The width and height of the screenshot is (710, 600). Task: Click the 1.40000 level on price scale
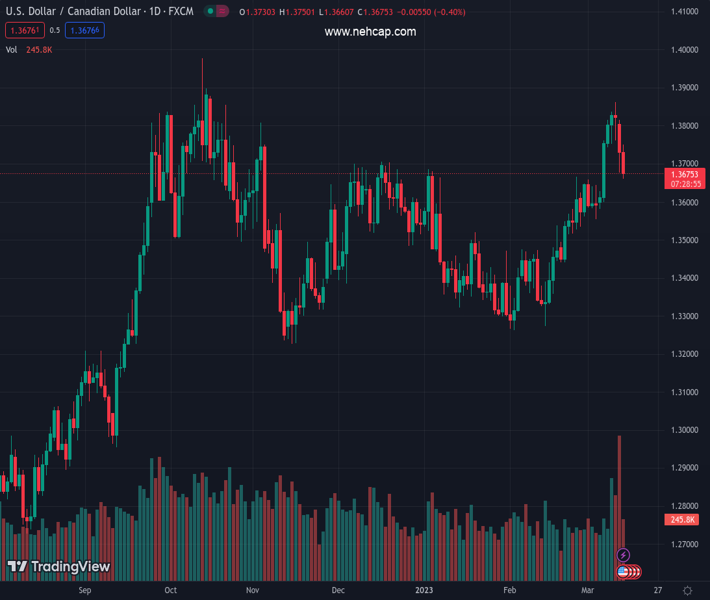click(x=684, y=50)
